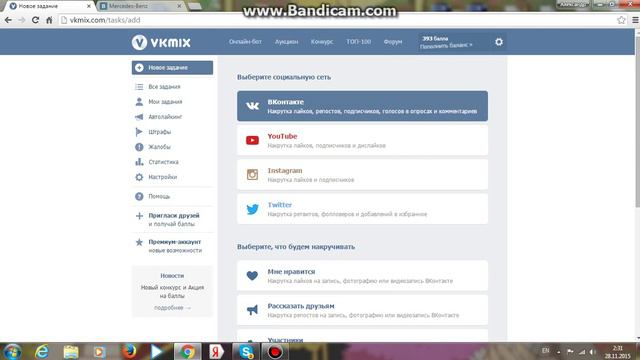The width and height of the screenshot is (640, 360).
Task: Open Онлайн-бот in top navigation
Action: 245,42
